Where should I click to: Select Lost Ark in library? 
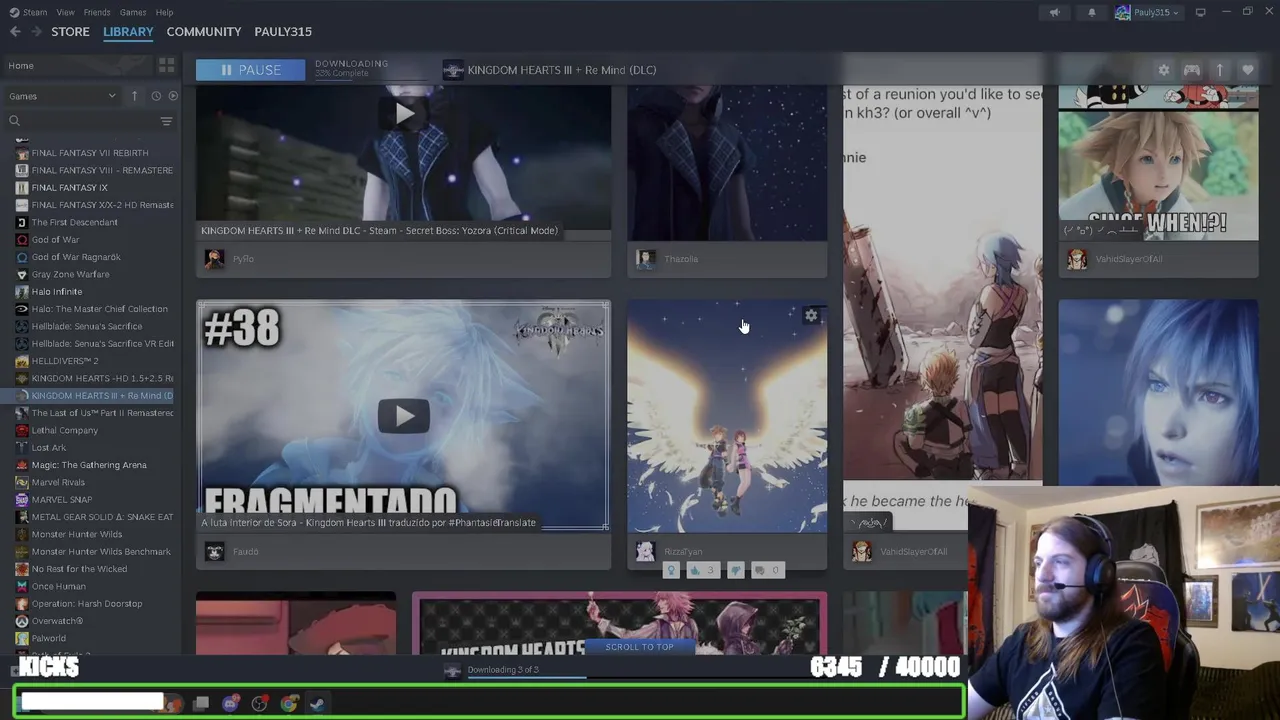pyautogui.click(x=49, y=448)
